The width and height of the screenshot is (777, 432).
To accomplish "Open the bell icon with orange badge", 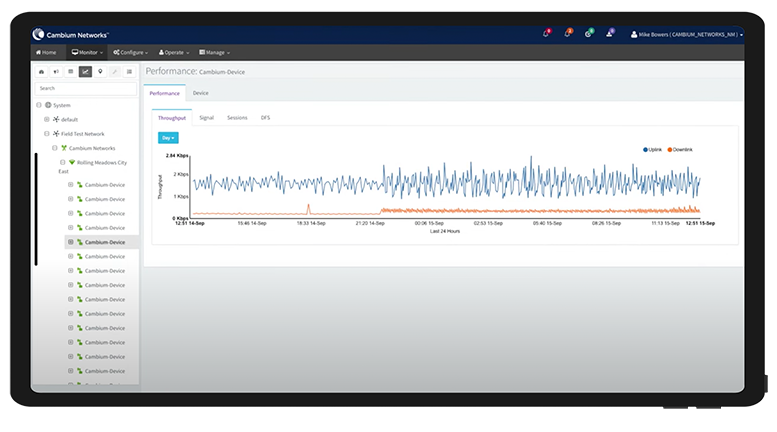I will click(x=567, y=34).
